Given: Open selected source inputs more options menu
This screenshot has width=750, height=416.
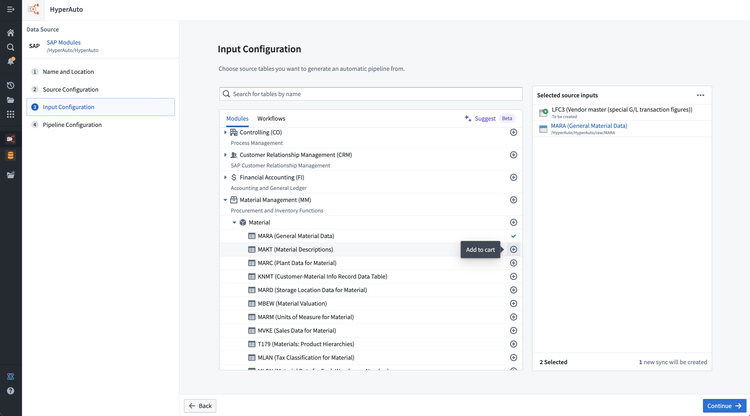Looking at the screenshot, I should pyautogui.click(x=700, y=95).
